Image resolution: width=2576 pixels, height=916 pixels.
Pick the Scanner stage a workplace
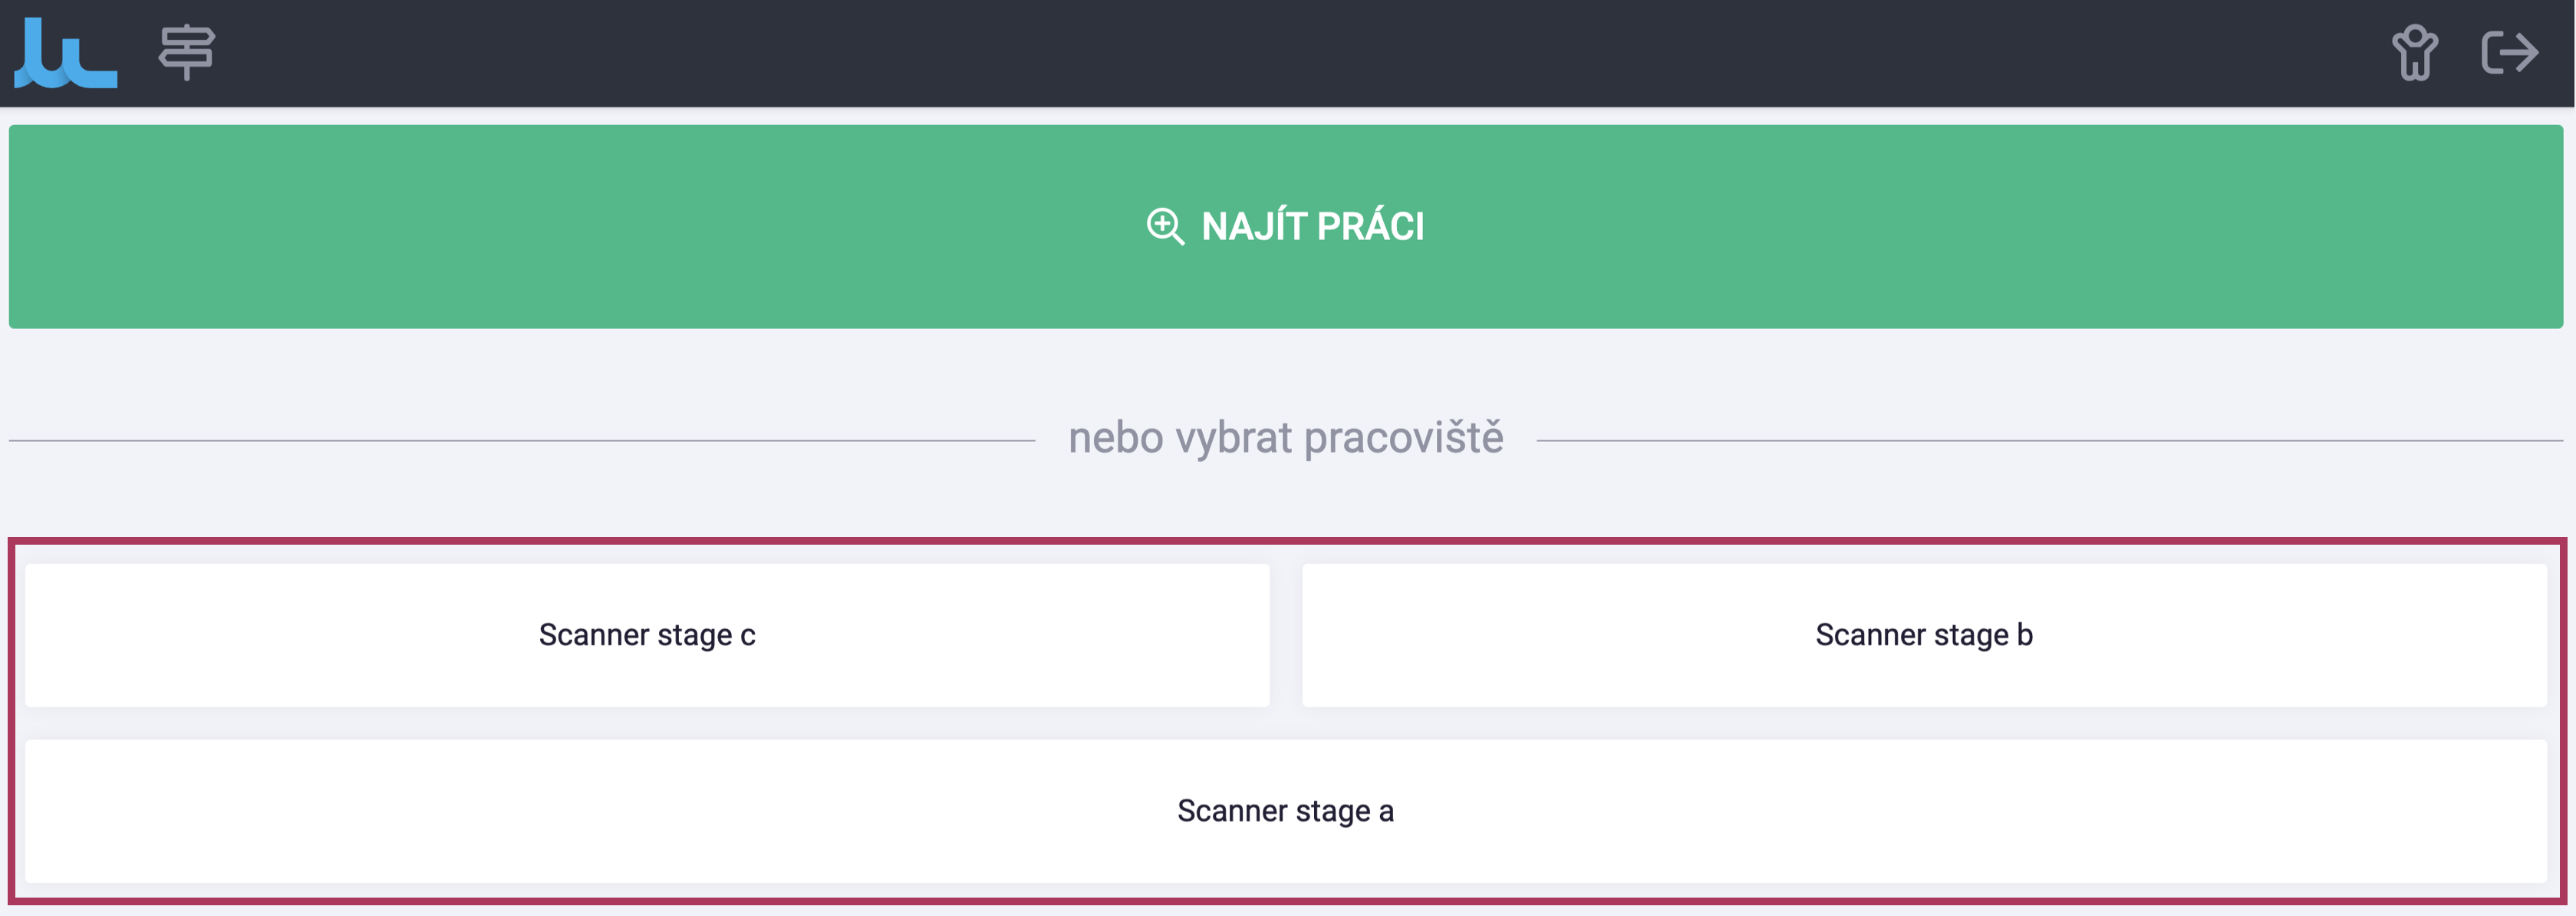[x=1285, y=811]
